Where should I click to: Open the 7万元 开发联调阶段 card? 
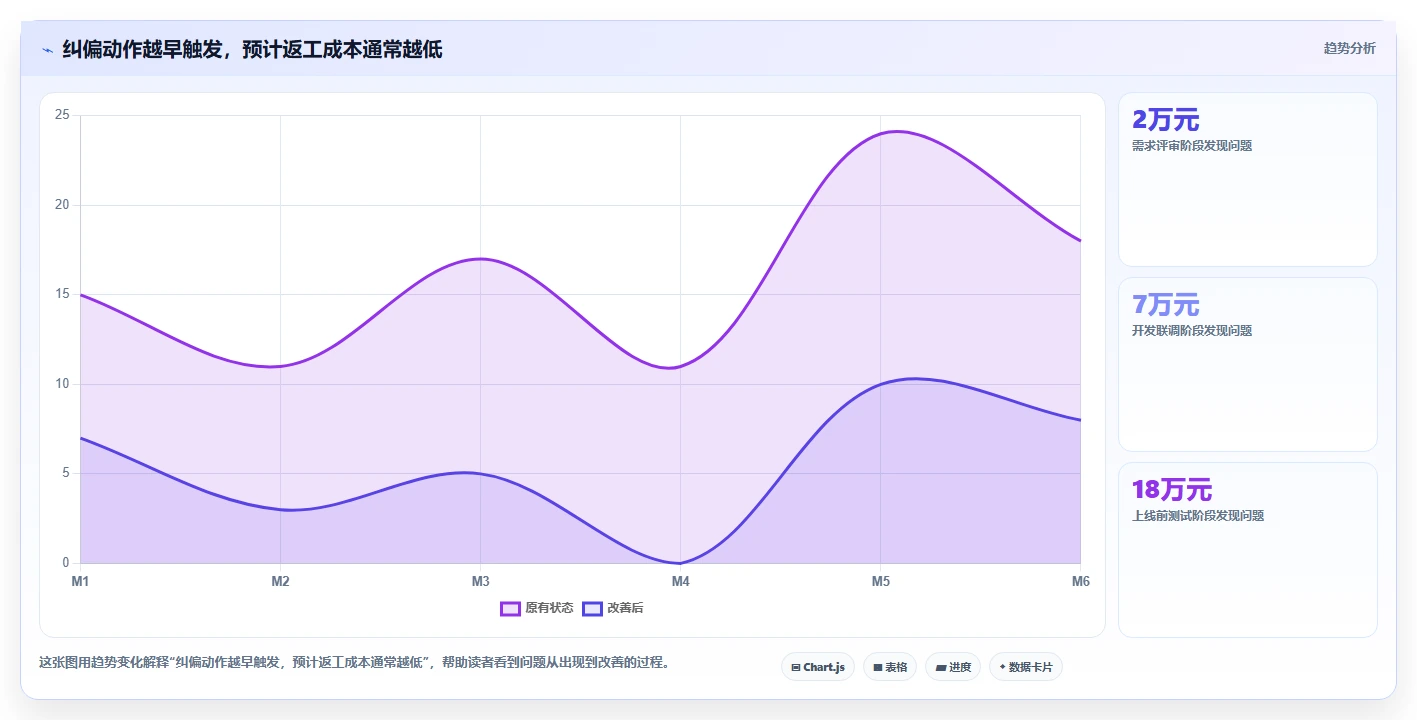[x=1247, y=365]
